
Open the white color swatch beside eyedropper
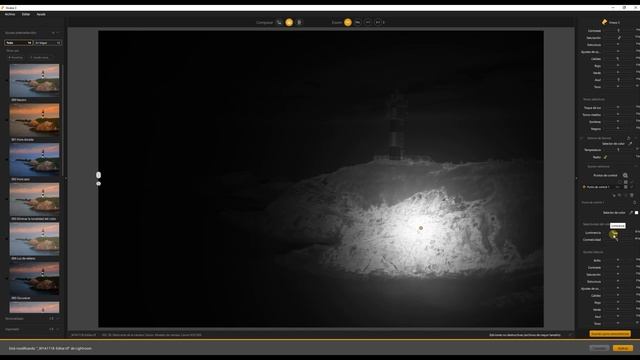[636, 213]
